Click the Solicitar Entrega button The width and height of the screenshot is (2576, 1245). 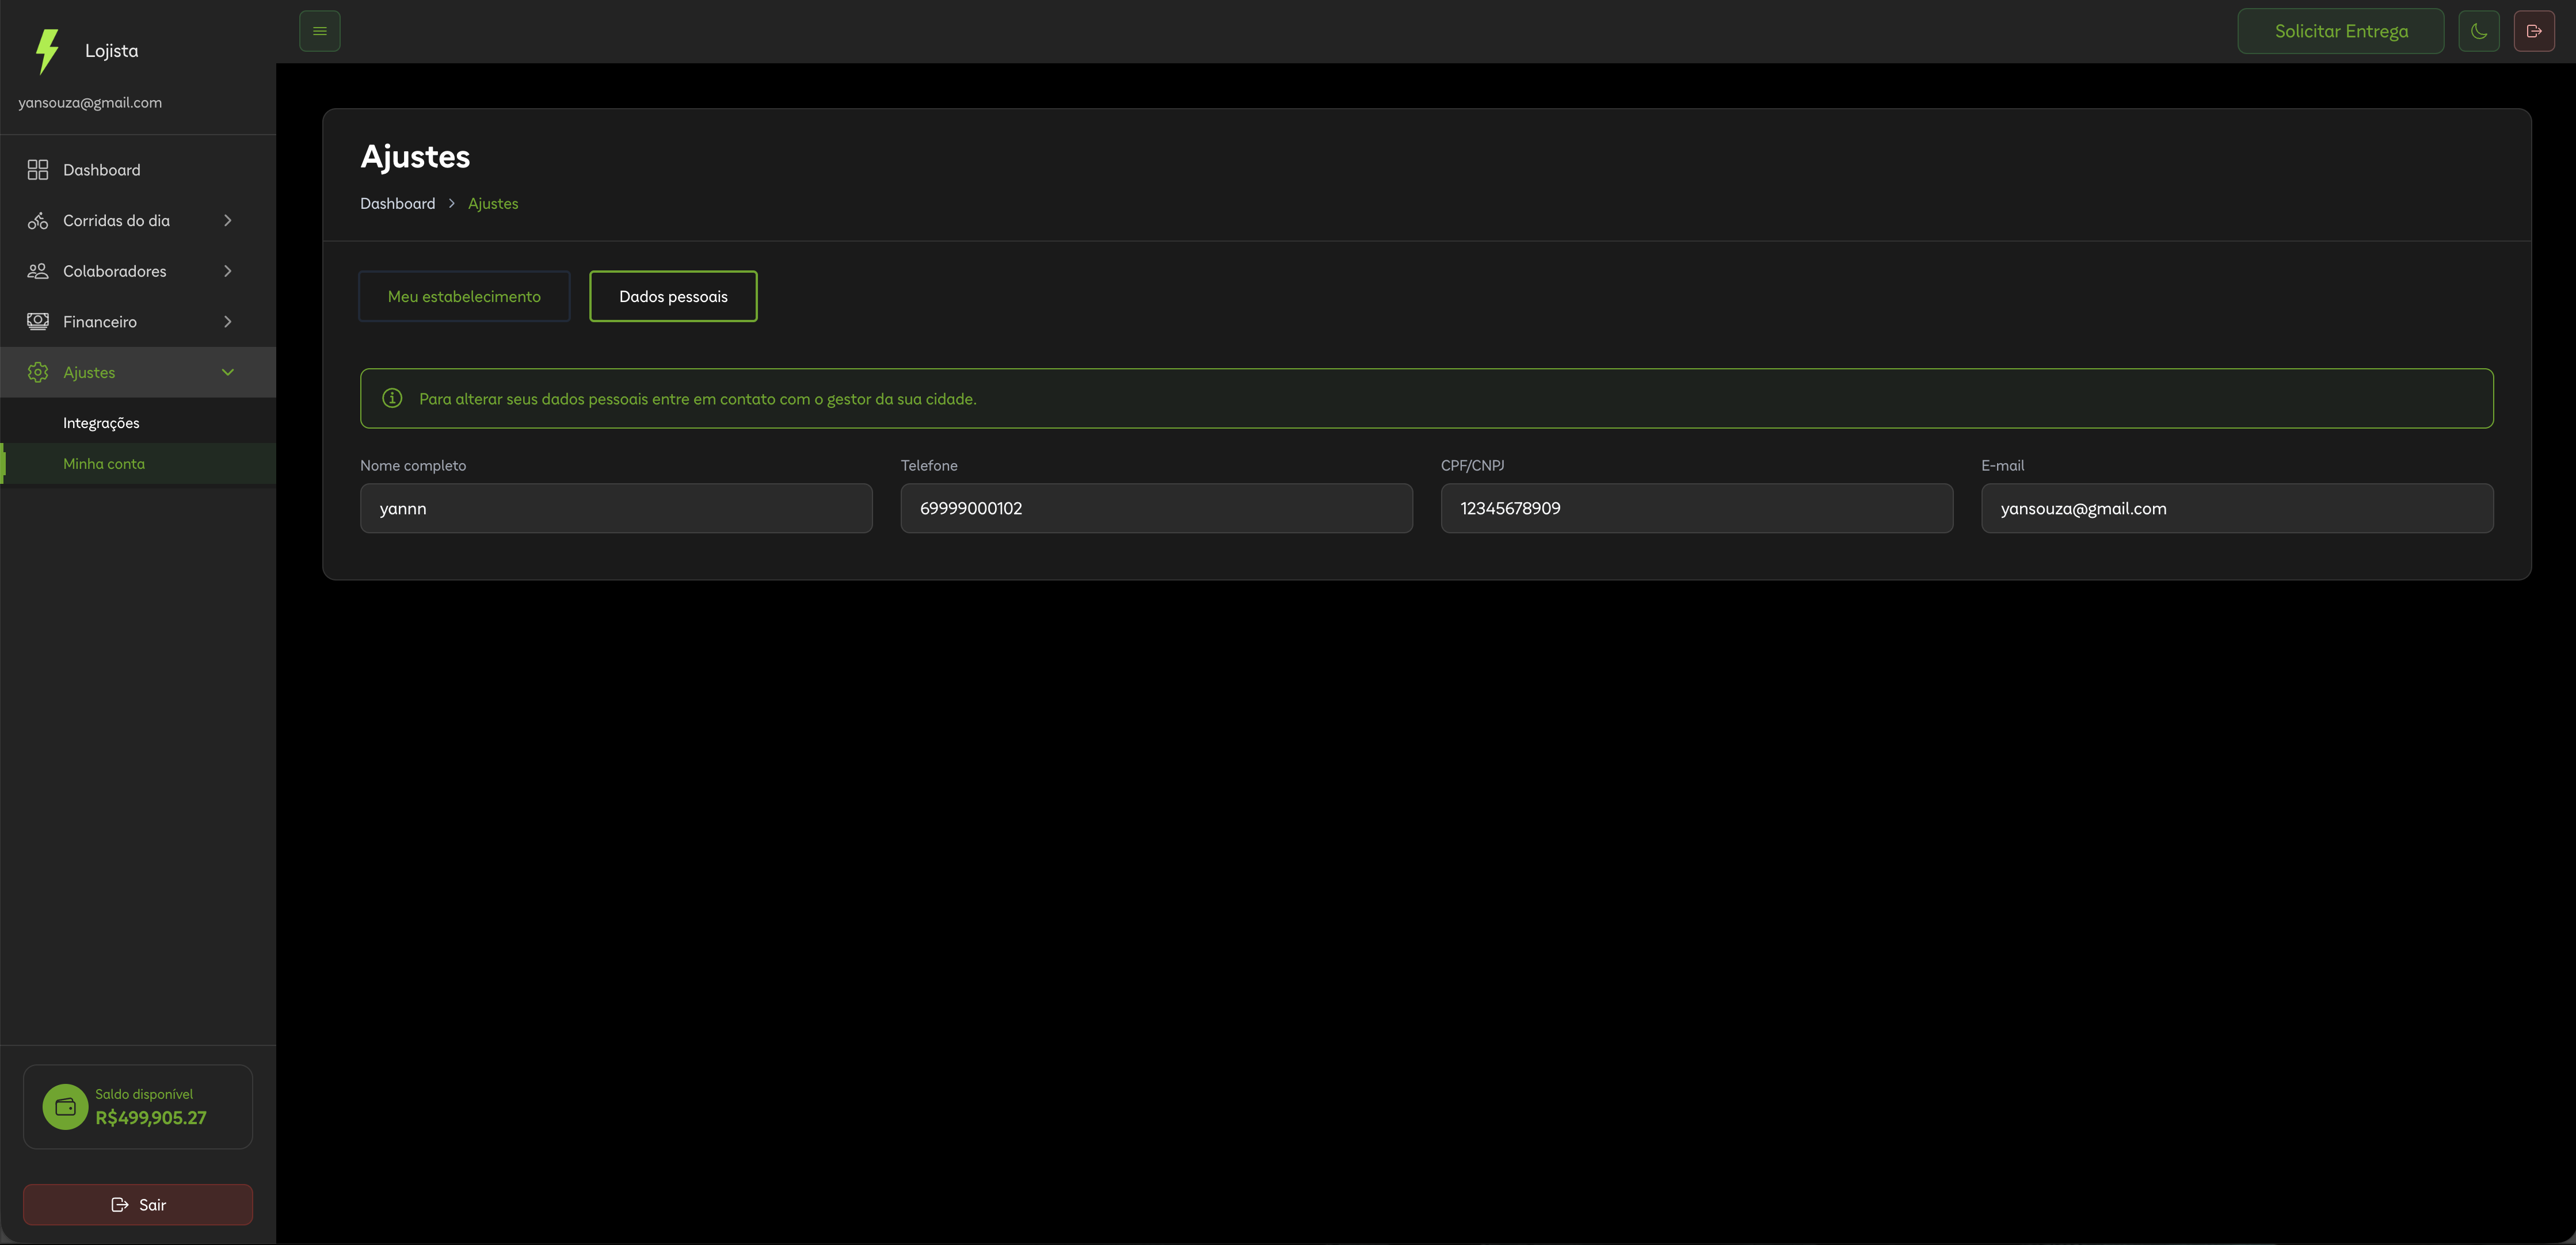click(2340, 31)
